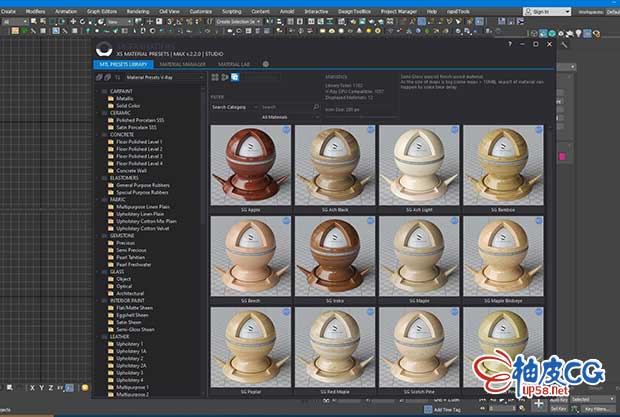The image size is (620, 417).
Task: Open the Graph Editors menu
Action: [102, 11]
